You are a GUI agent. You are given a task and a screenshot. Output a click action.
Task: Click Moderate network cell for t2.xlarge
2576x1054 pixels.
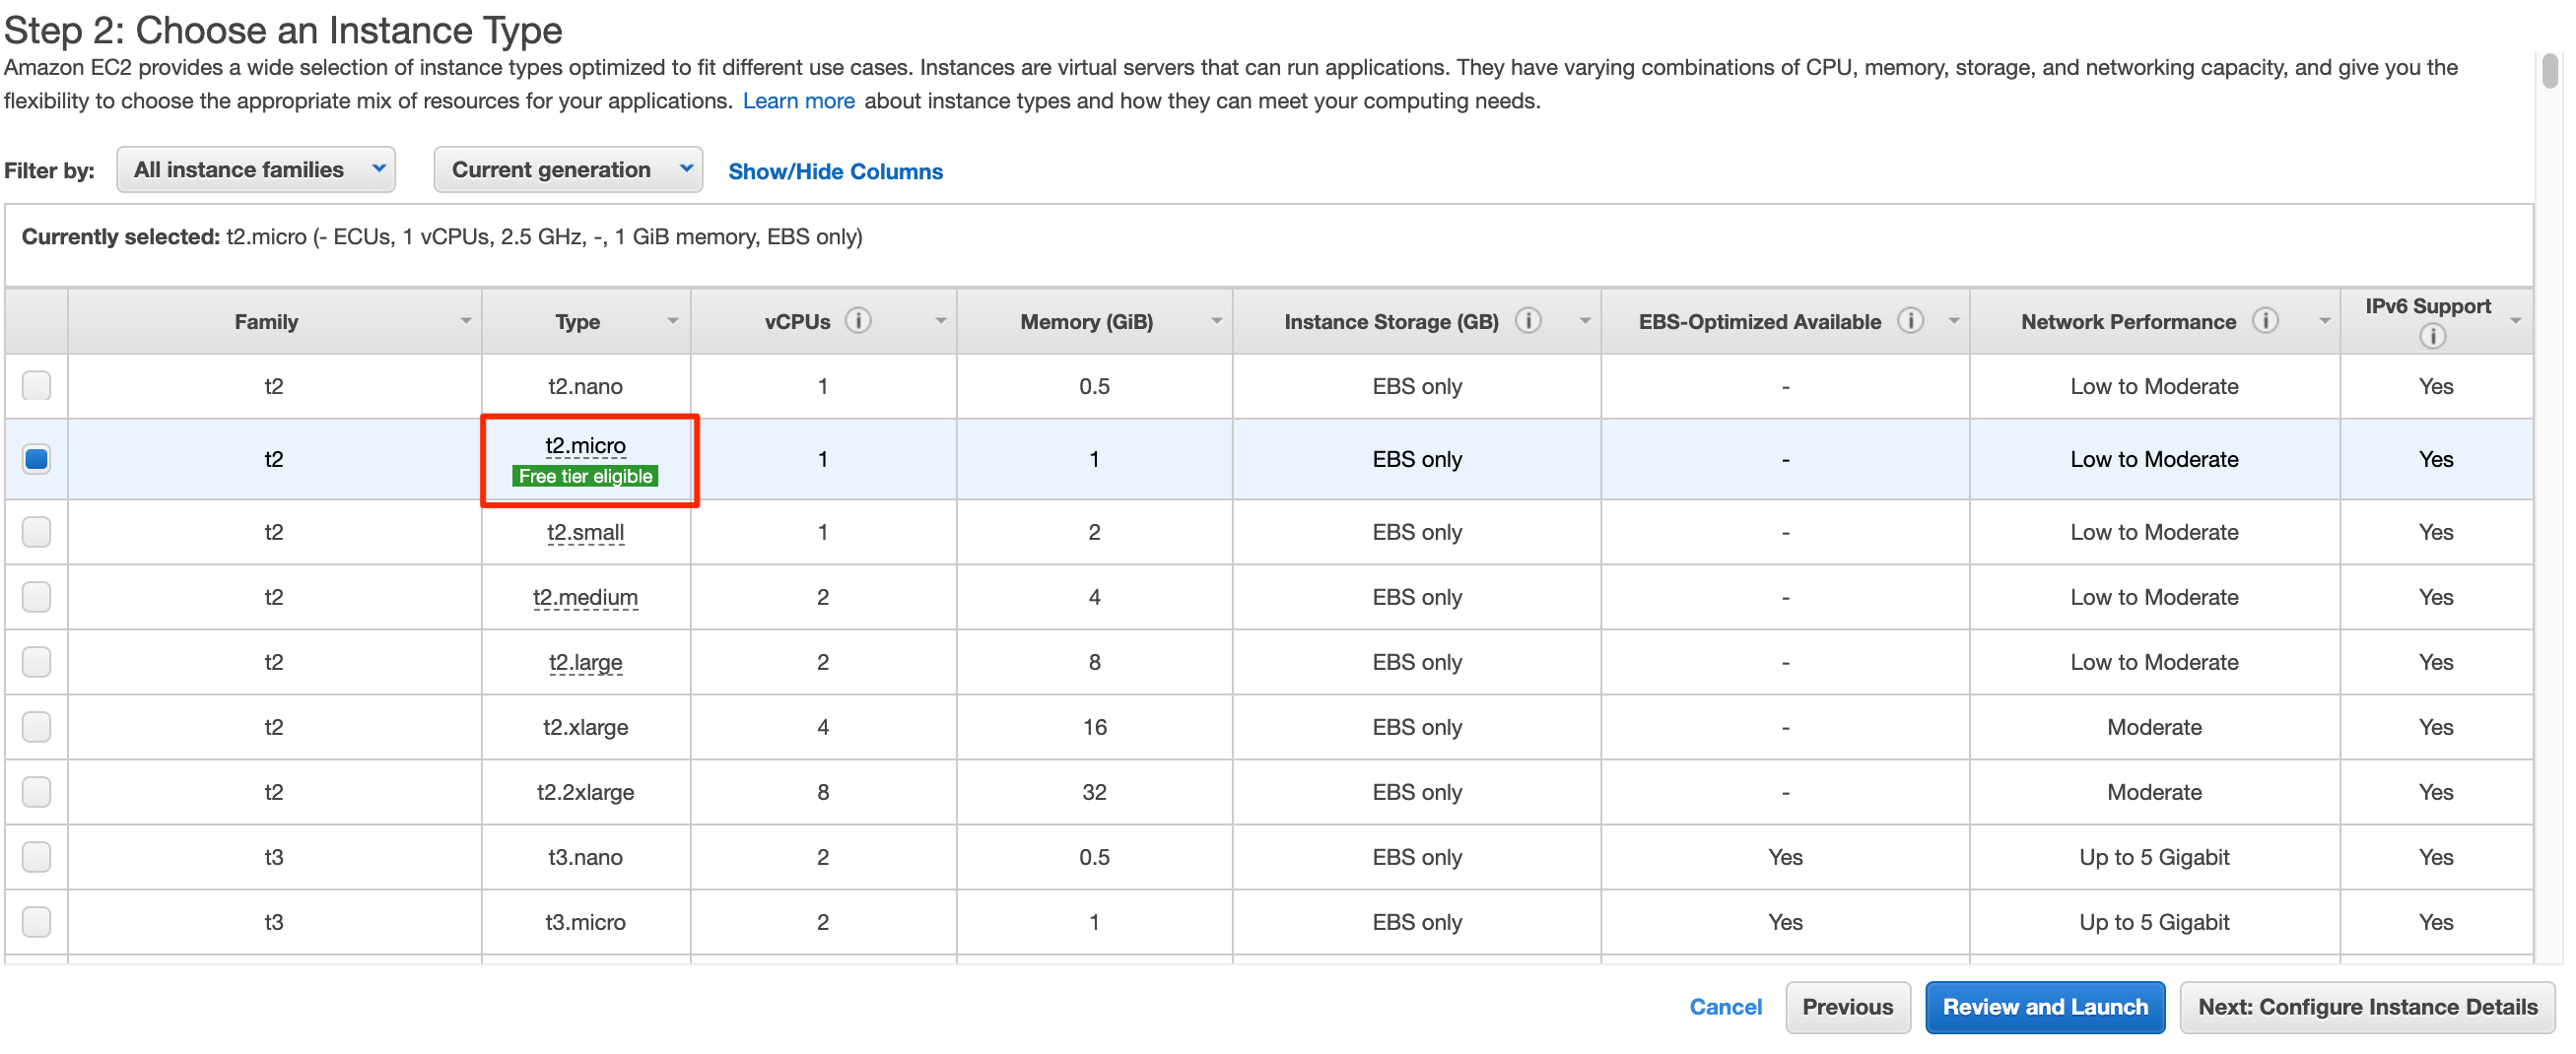click(2154, 727)
